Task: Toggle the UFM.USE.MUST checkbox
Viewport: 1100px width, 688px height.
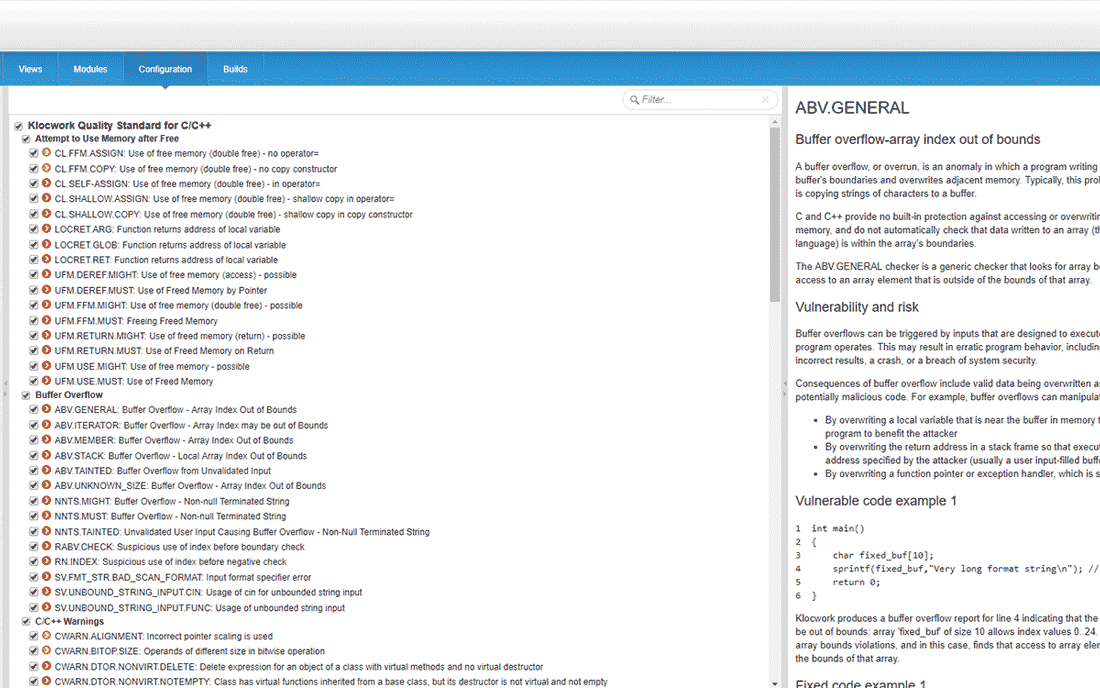Action: point(33,381)
